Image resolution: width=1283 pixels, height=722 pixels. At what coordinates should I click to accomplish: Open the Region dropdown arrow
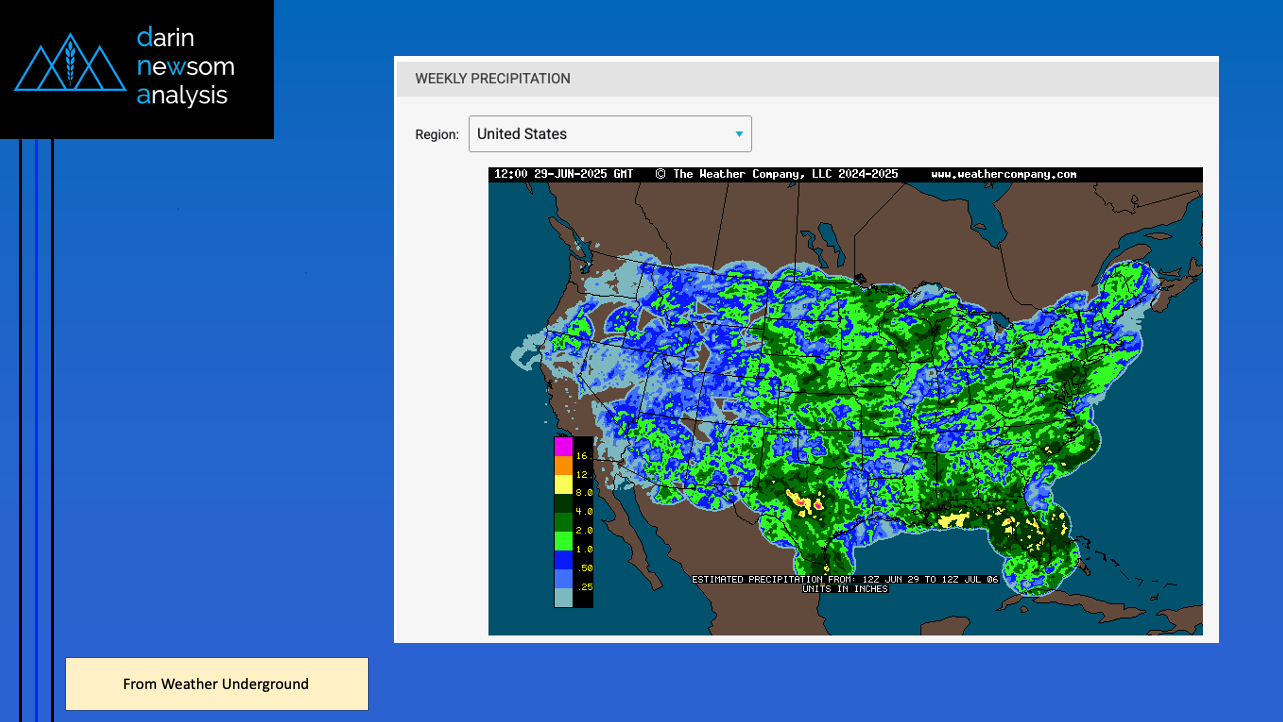[x=739, y=134]
